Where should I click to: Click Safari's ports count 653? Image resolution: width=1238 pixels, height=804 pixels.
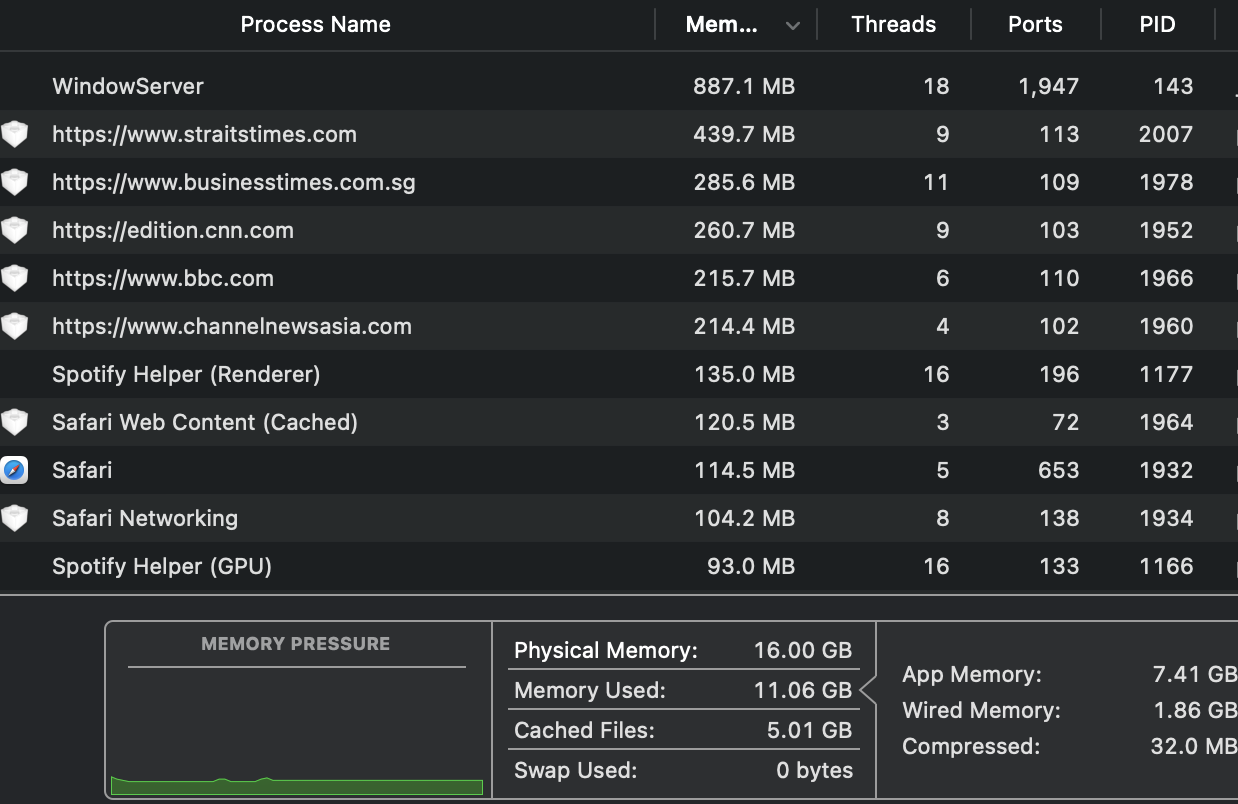[x=1059, y=470]
